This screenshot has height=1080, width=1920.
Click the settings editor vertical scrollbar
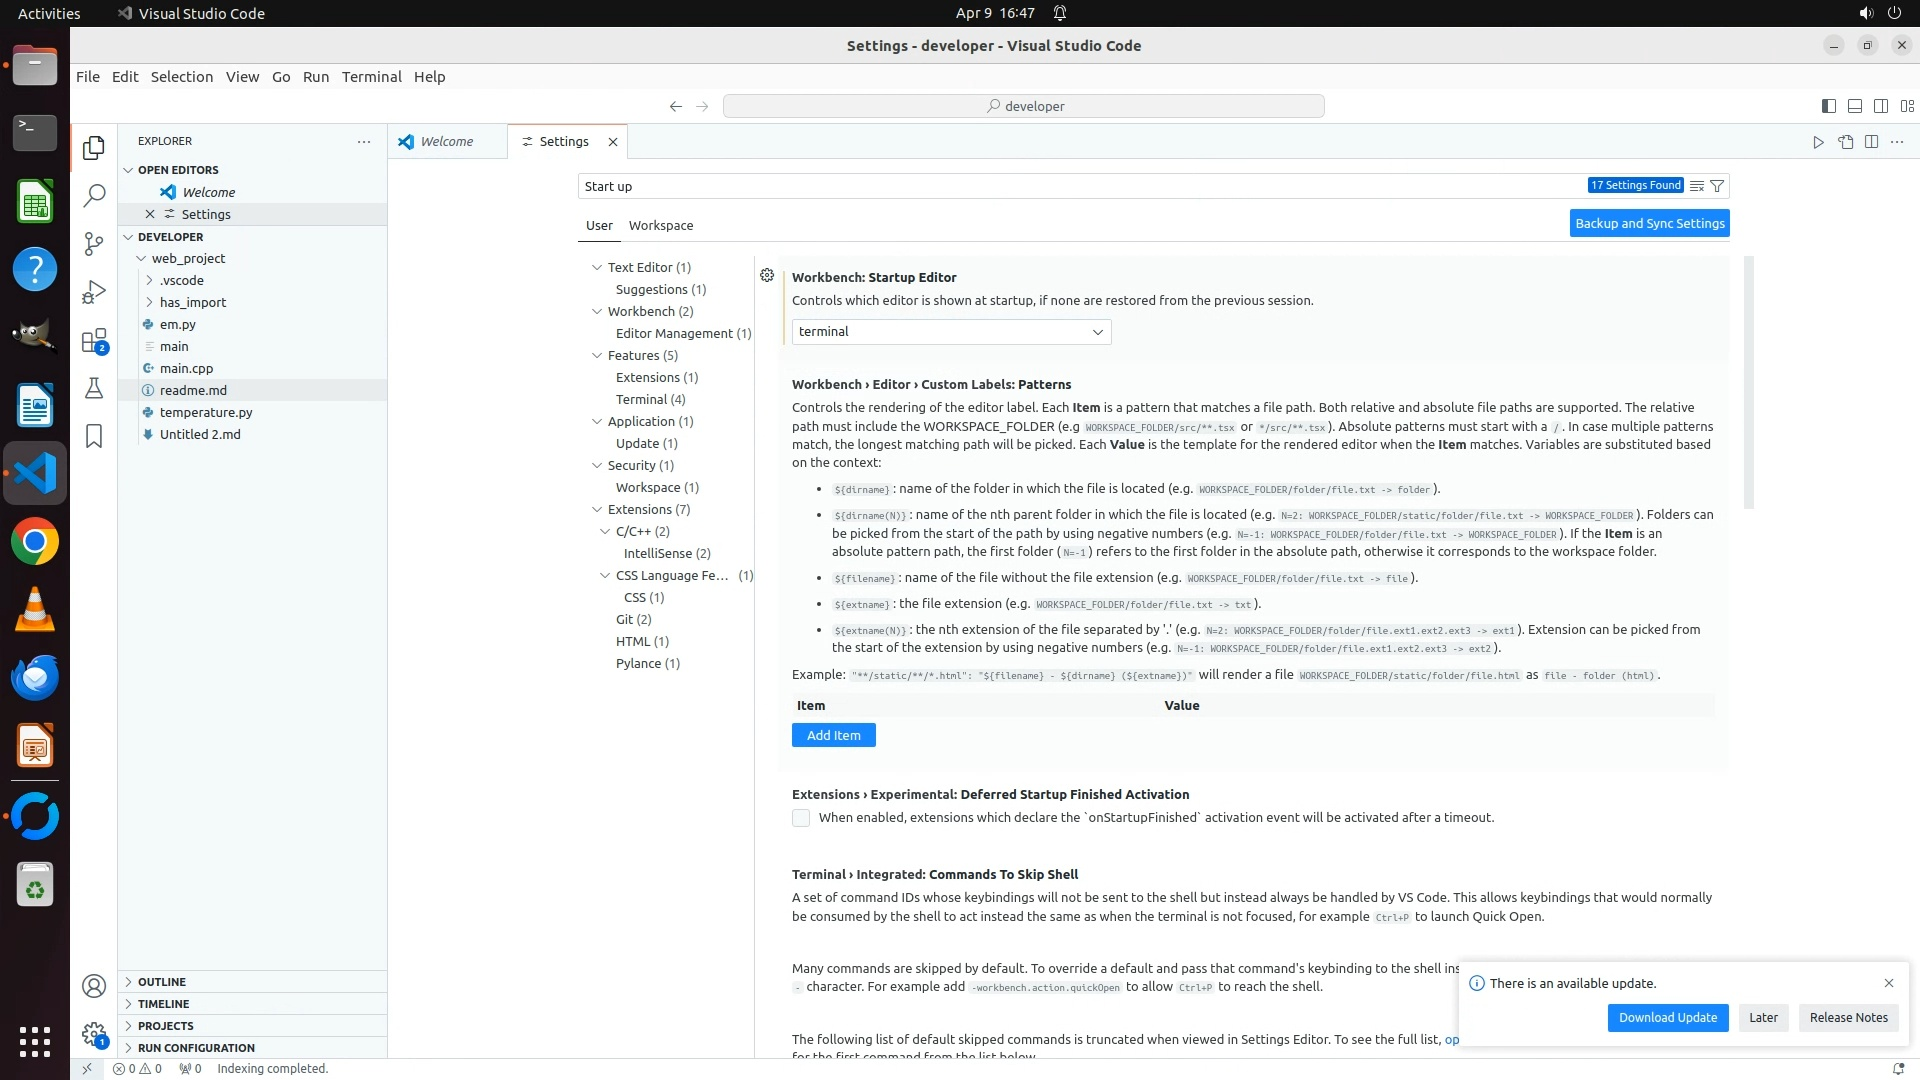point(1748,384)
